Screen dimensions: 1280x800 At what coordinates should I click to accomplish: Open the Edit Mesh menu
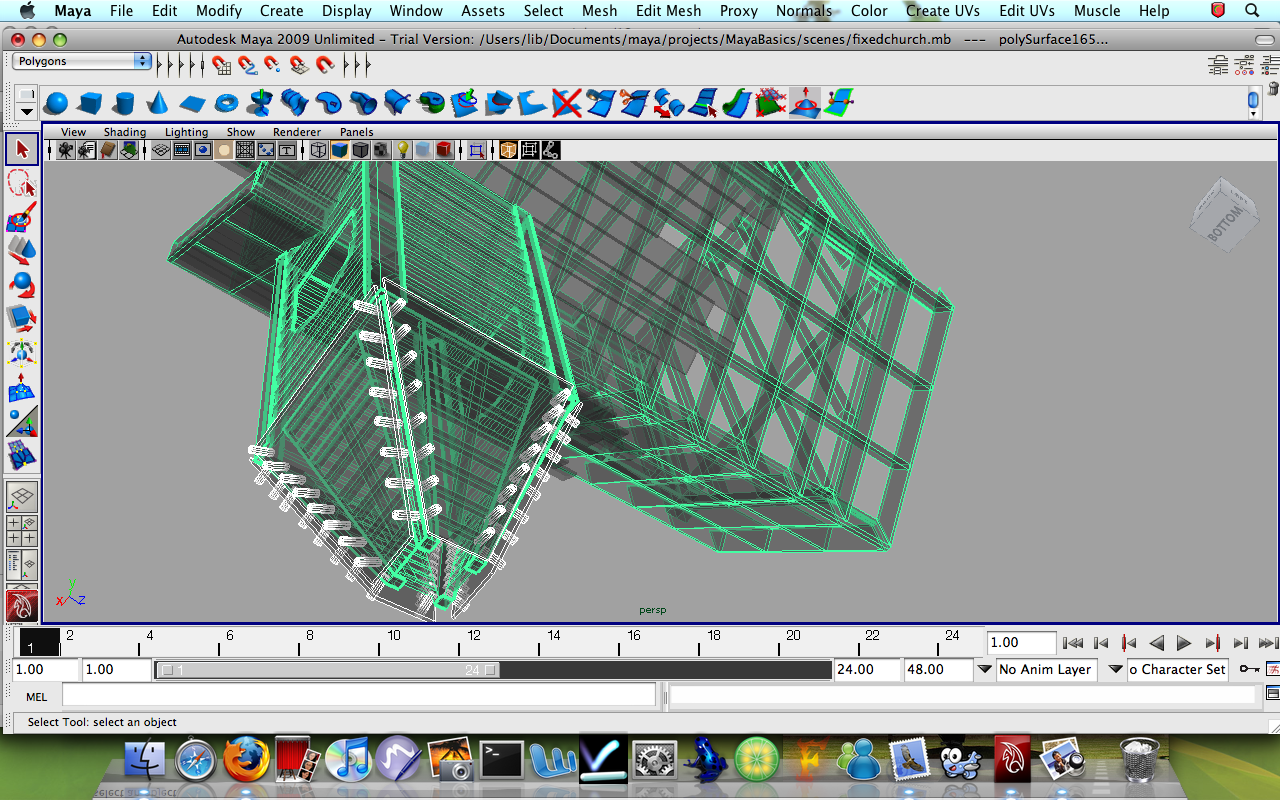[x=668, y=11]
